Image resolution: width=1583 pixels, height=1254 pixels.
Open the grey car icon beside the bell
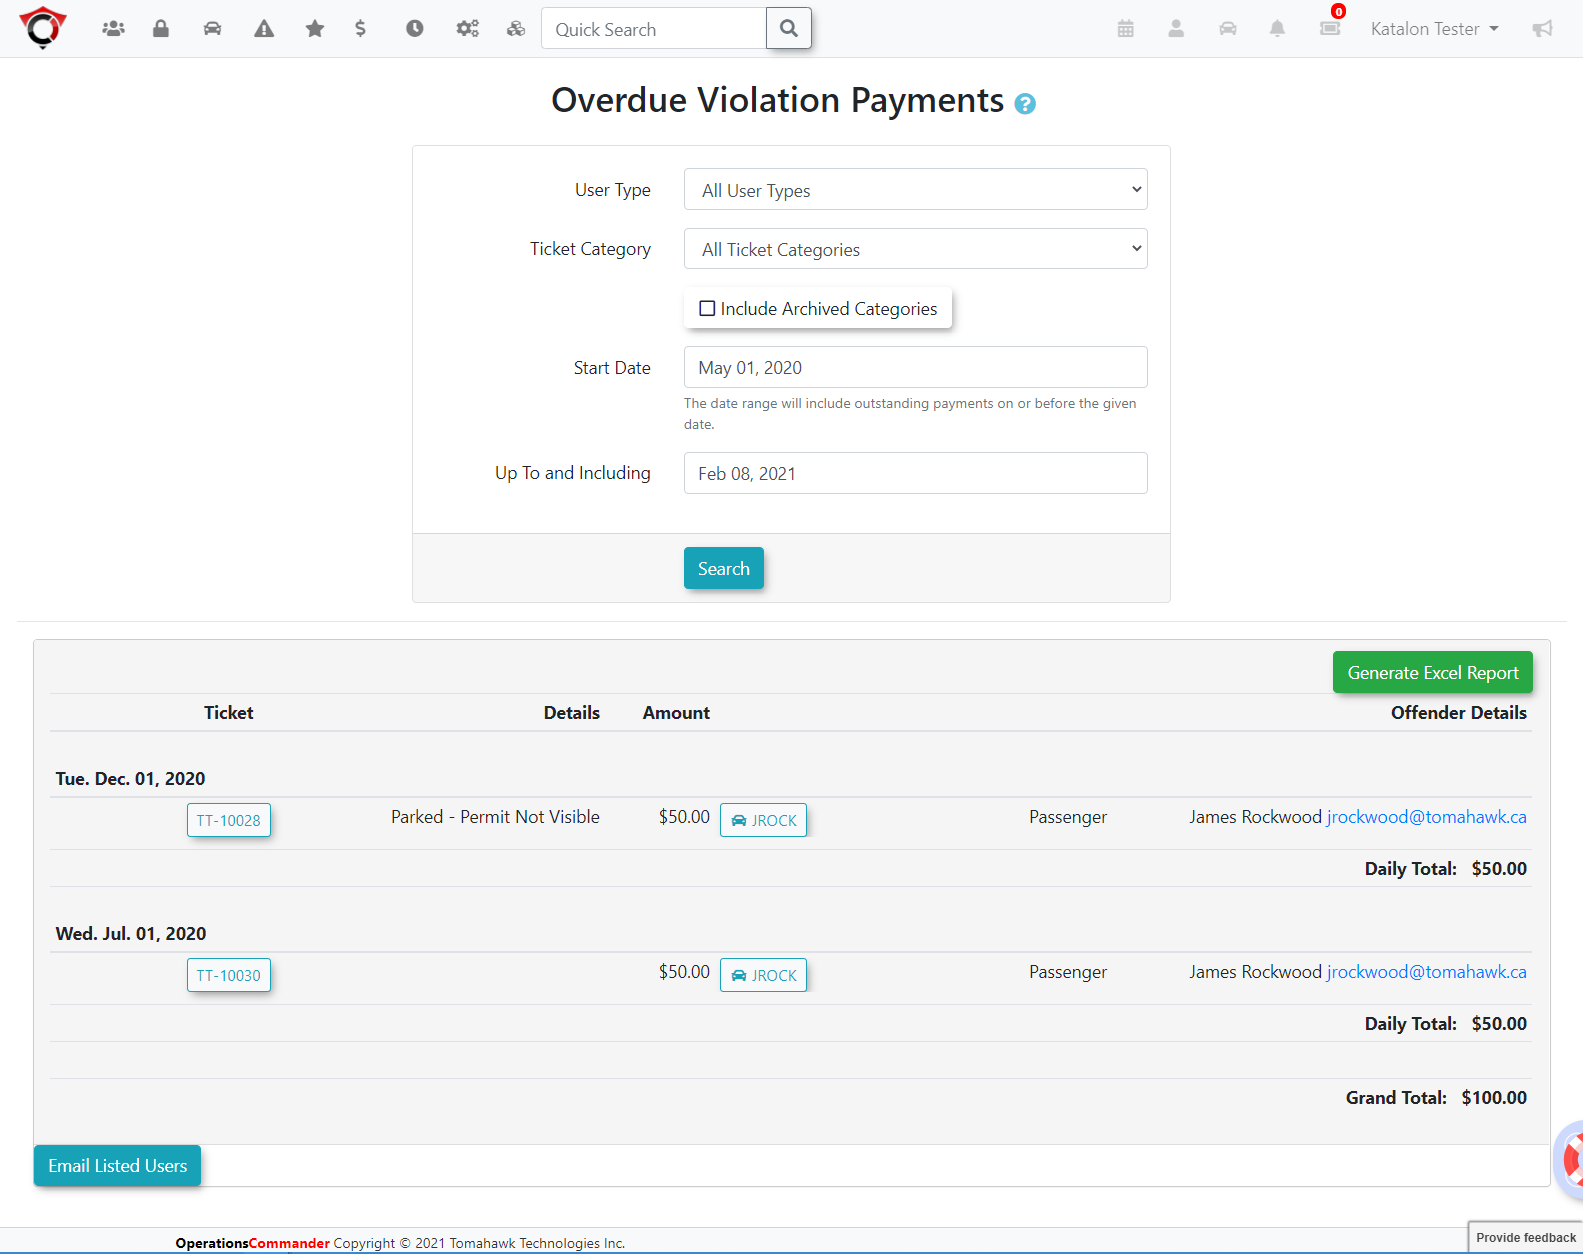point(1228,29)
